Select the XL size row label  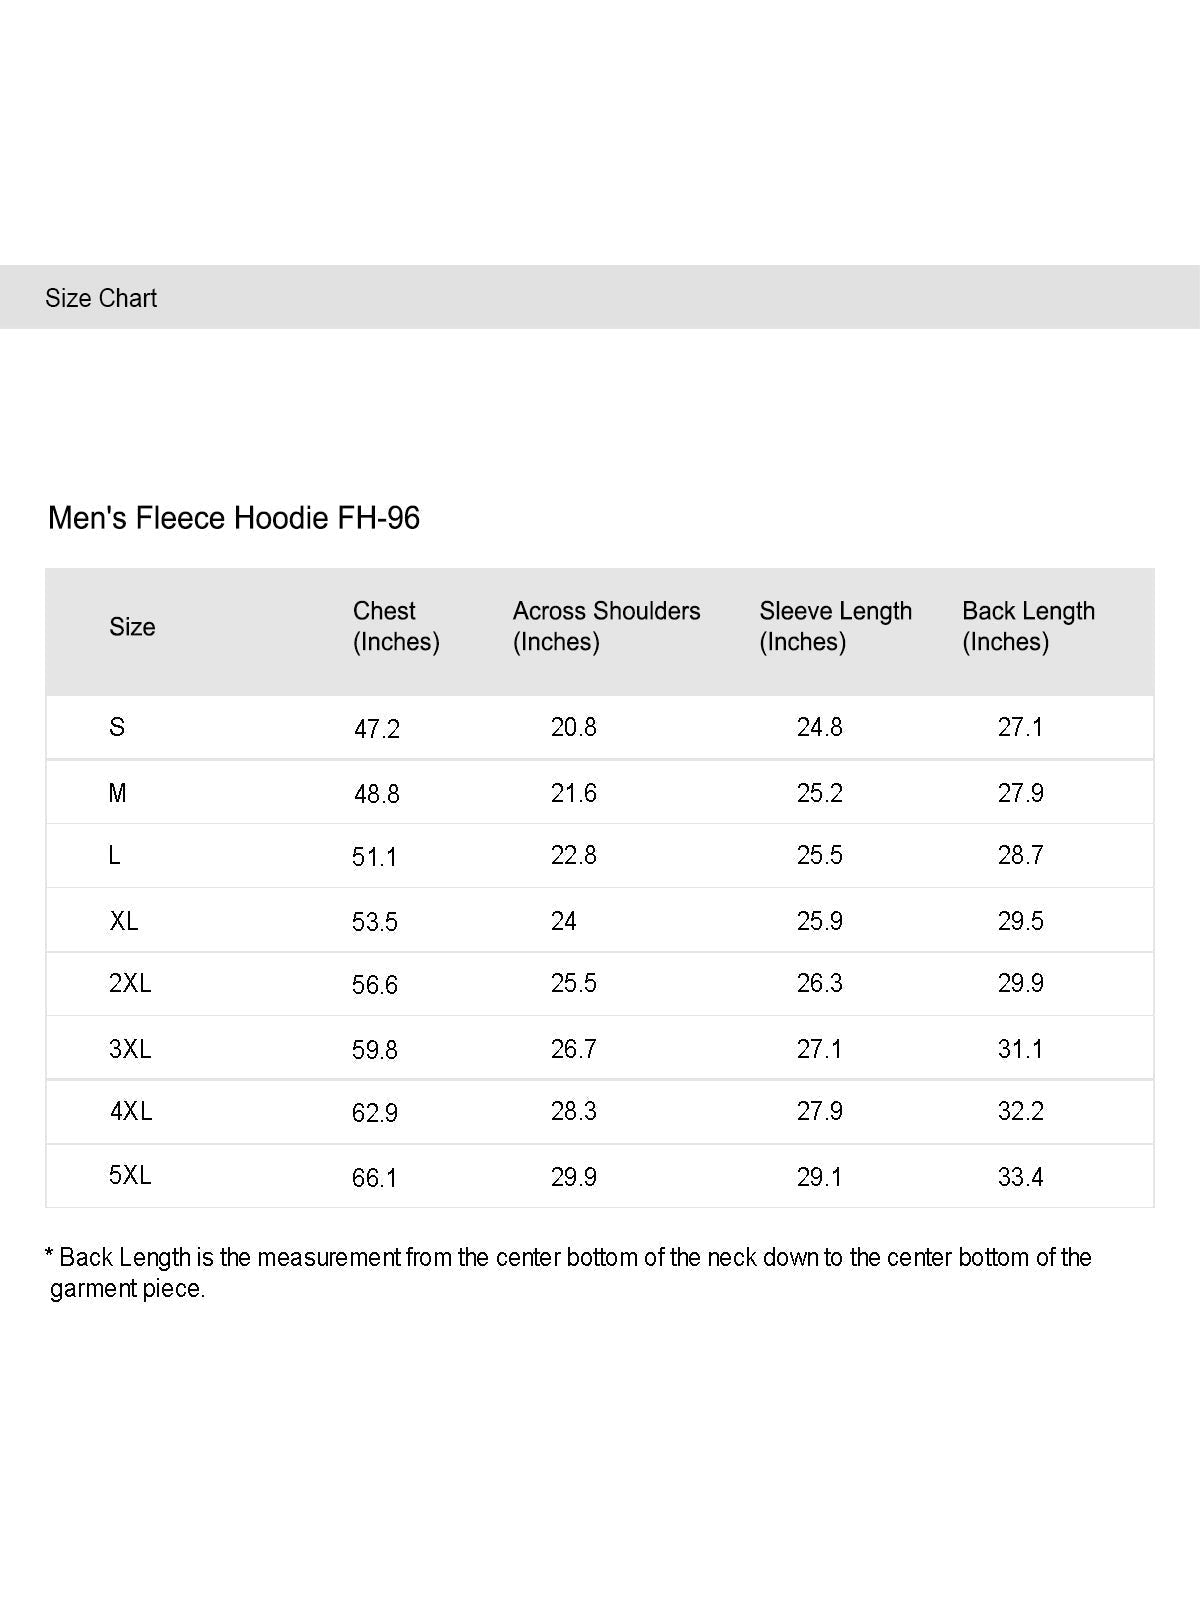pos(124,921)
